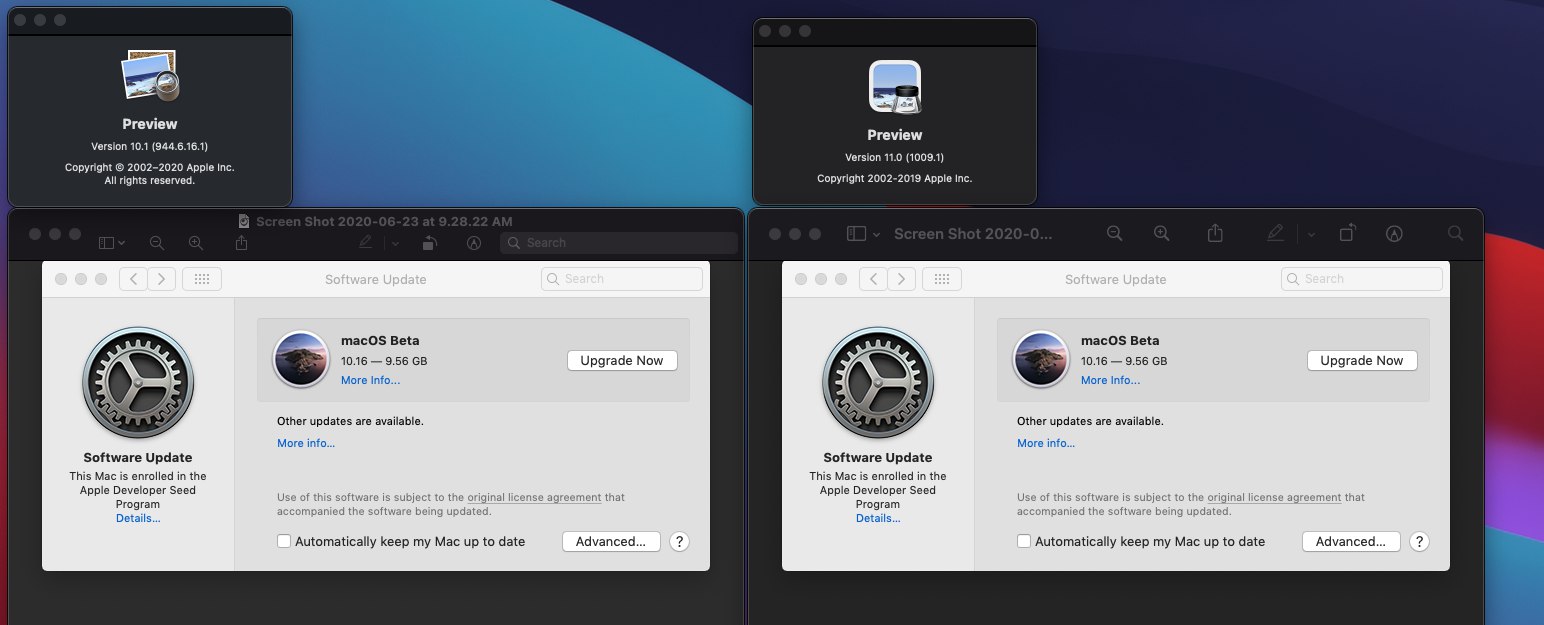Open macOS Beta More Info… link, 9.28.22 AM window

(370, 380)
